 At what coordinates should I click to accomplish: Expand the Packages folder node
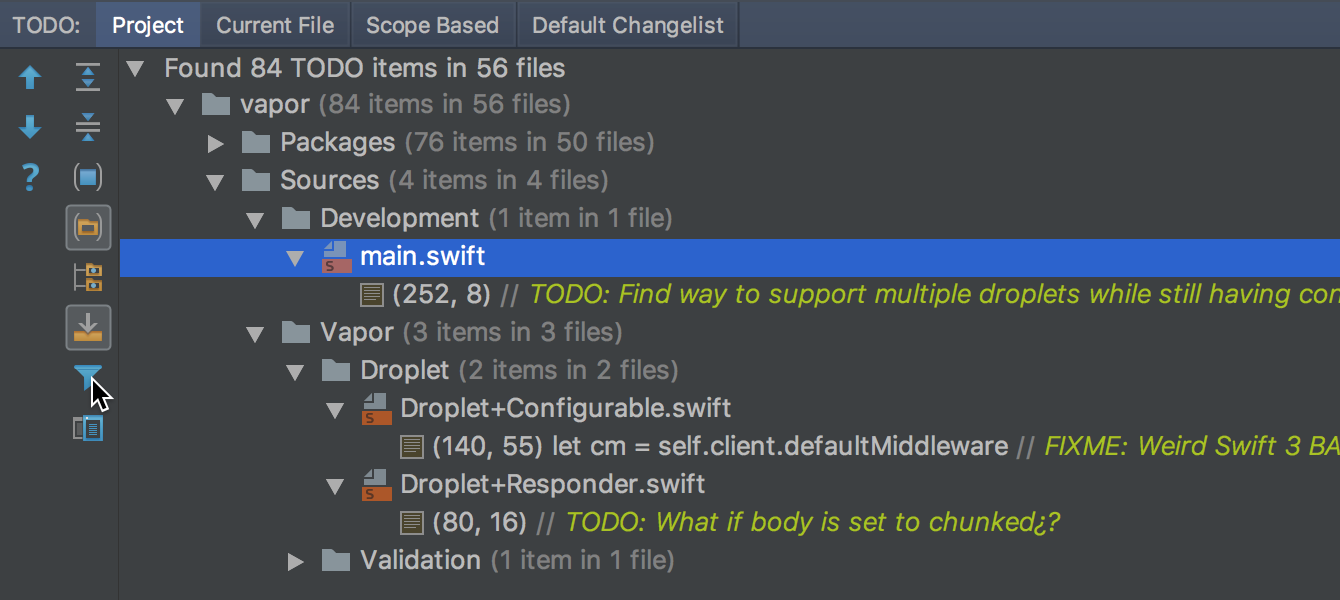point(216,142)
